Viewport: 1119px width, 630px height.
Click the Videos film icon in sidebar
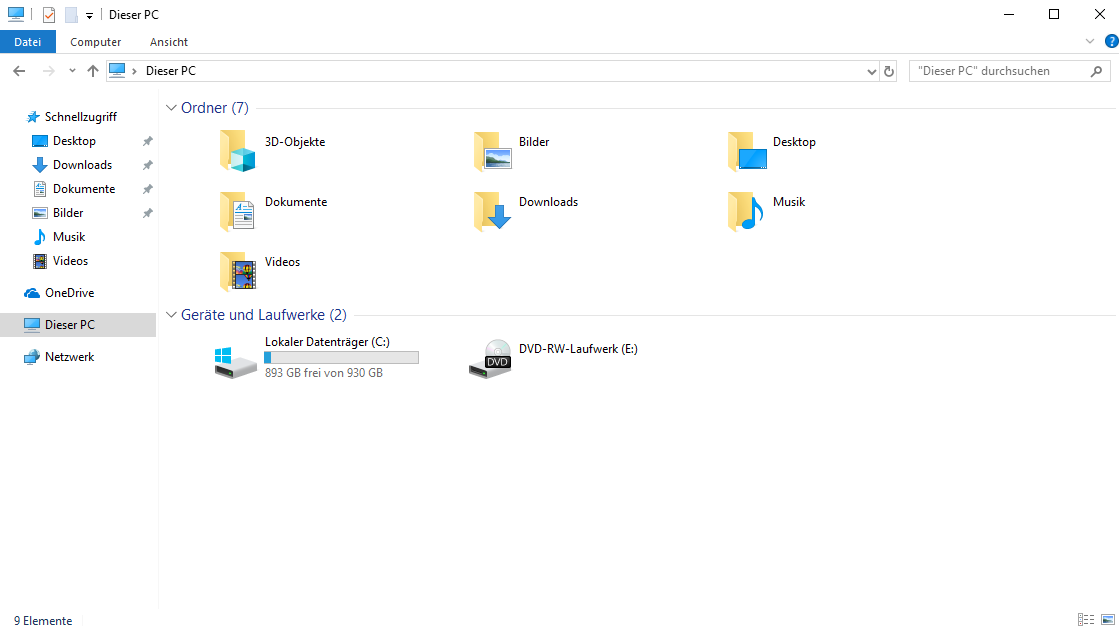[x=40, y=261]
